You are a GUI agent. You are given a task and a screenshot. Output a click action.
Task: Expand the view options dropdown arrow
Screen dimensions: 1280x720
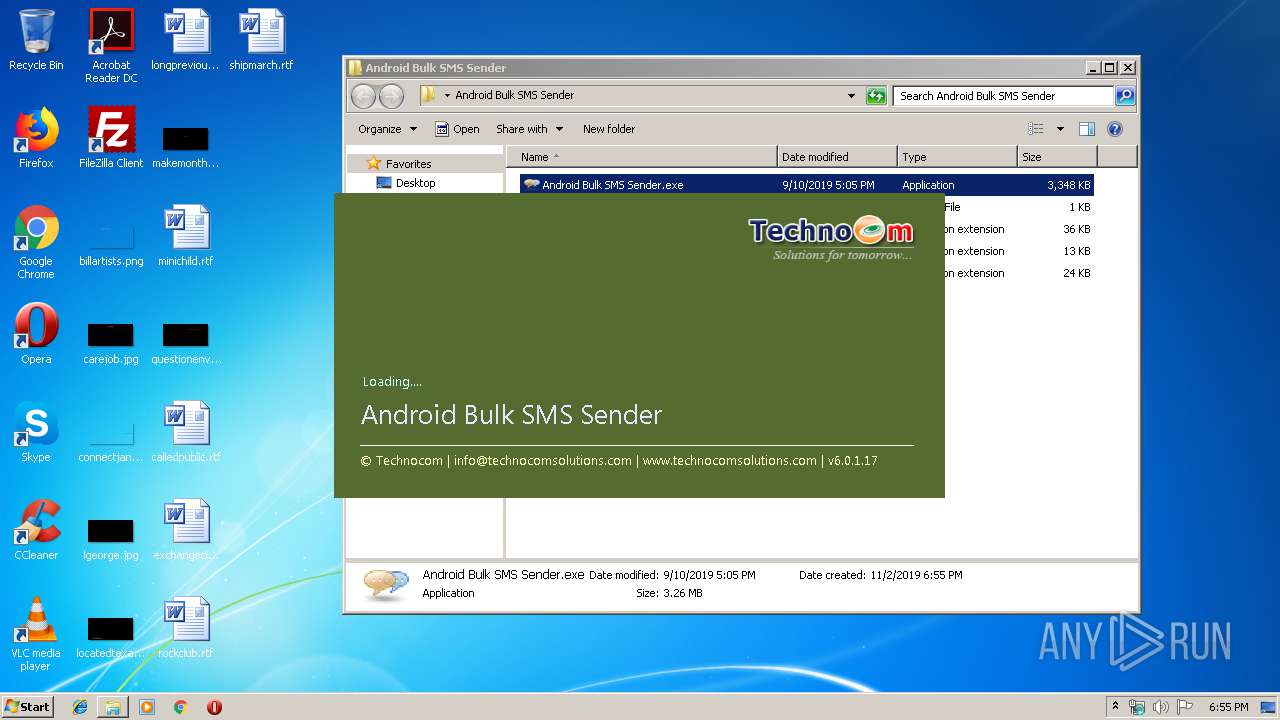(x=1060, y=129)
